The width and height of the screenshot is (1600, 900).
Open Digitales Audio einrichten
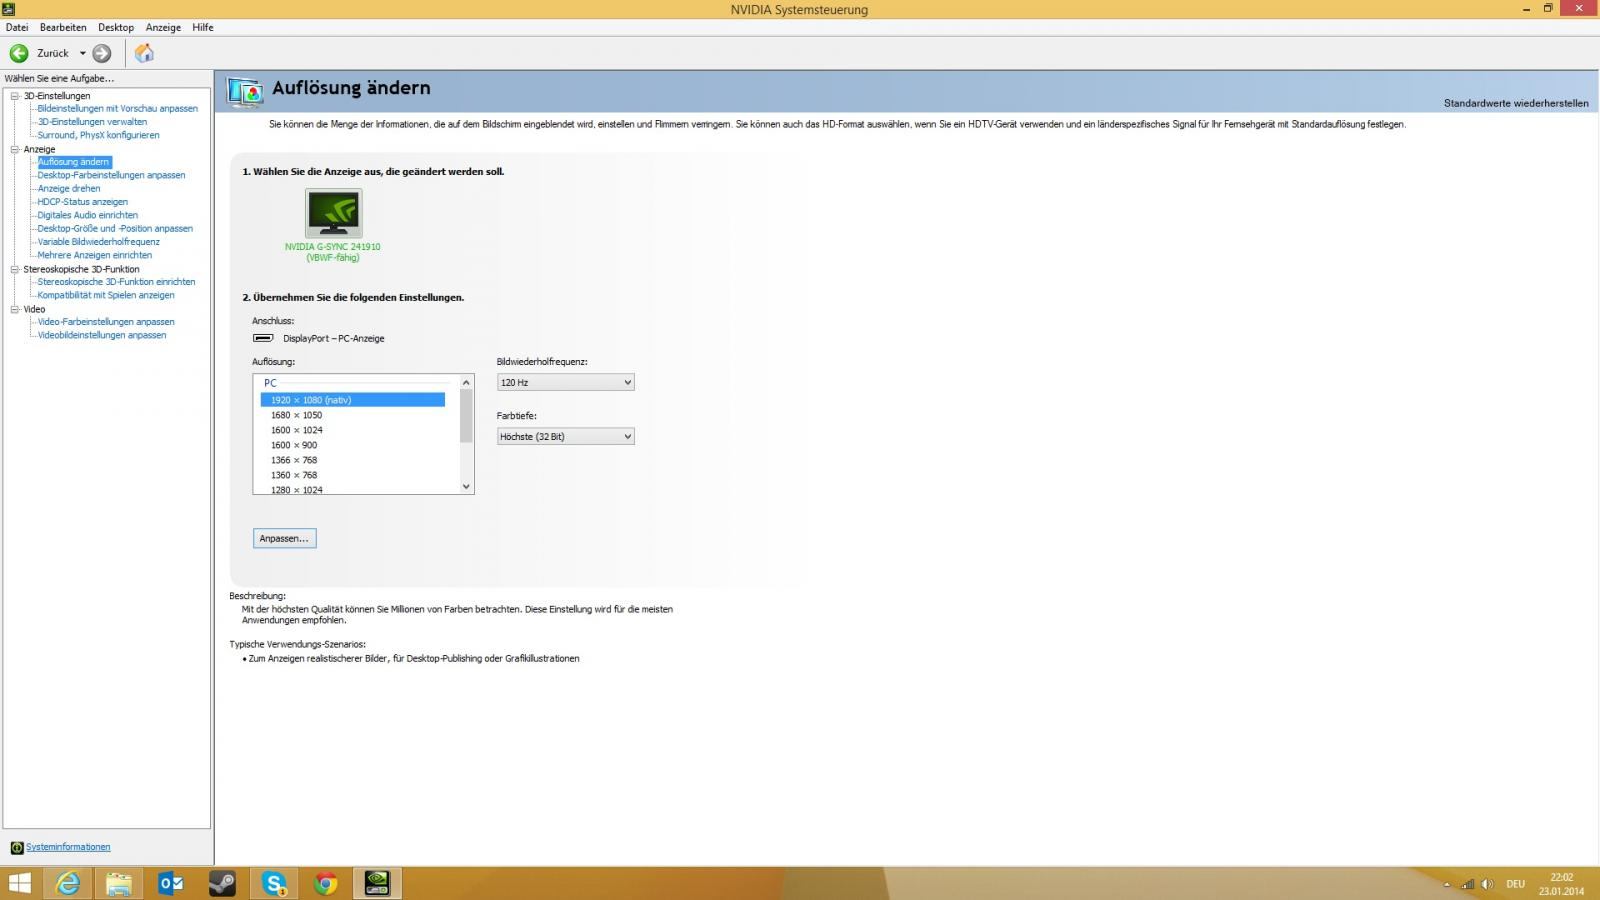(88, 215)
